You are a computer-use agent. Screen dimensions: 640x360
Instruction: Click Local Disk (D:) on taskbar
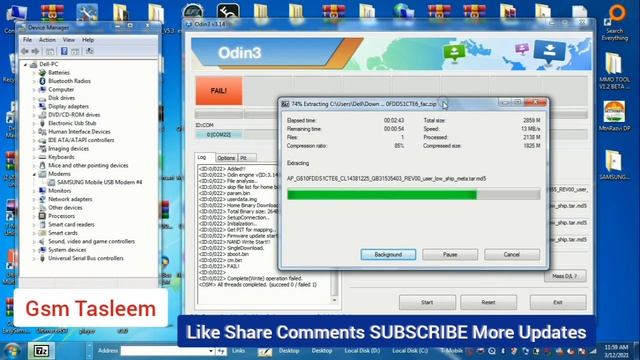[362, 351]
